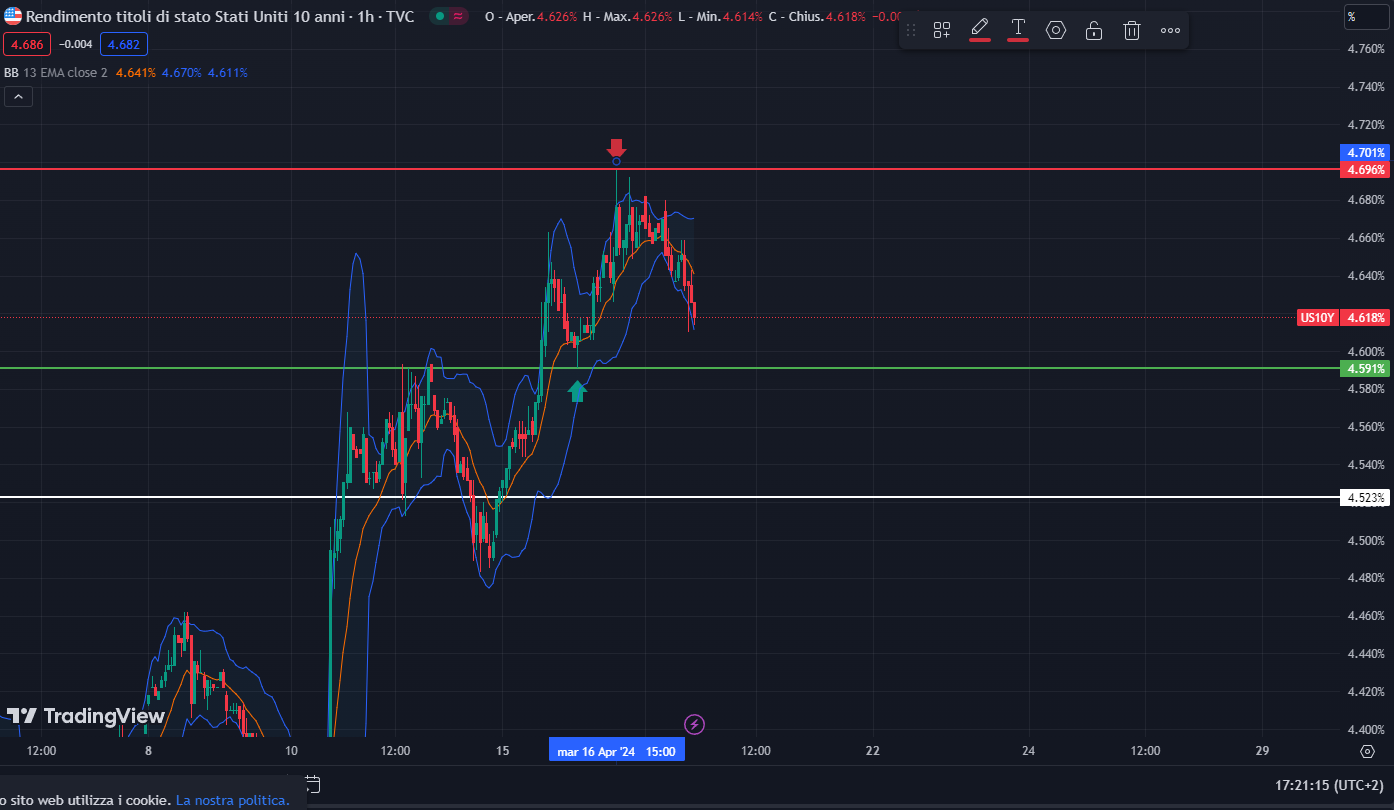Click the blue 4.611% BB value

(228, 72)
